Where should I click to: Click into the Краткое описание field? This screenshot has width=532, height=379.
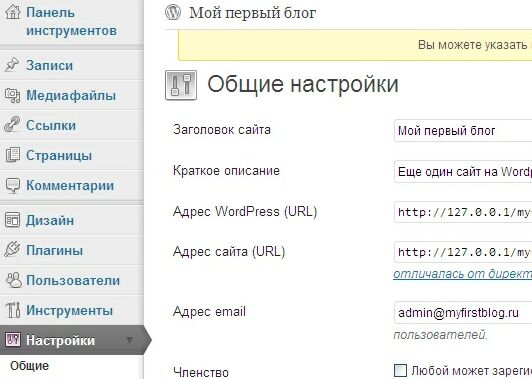[463, 171]
